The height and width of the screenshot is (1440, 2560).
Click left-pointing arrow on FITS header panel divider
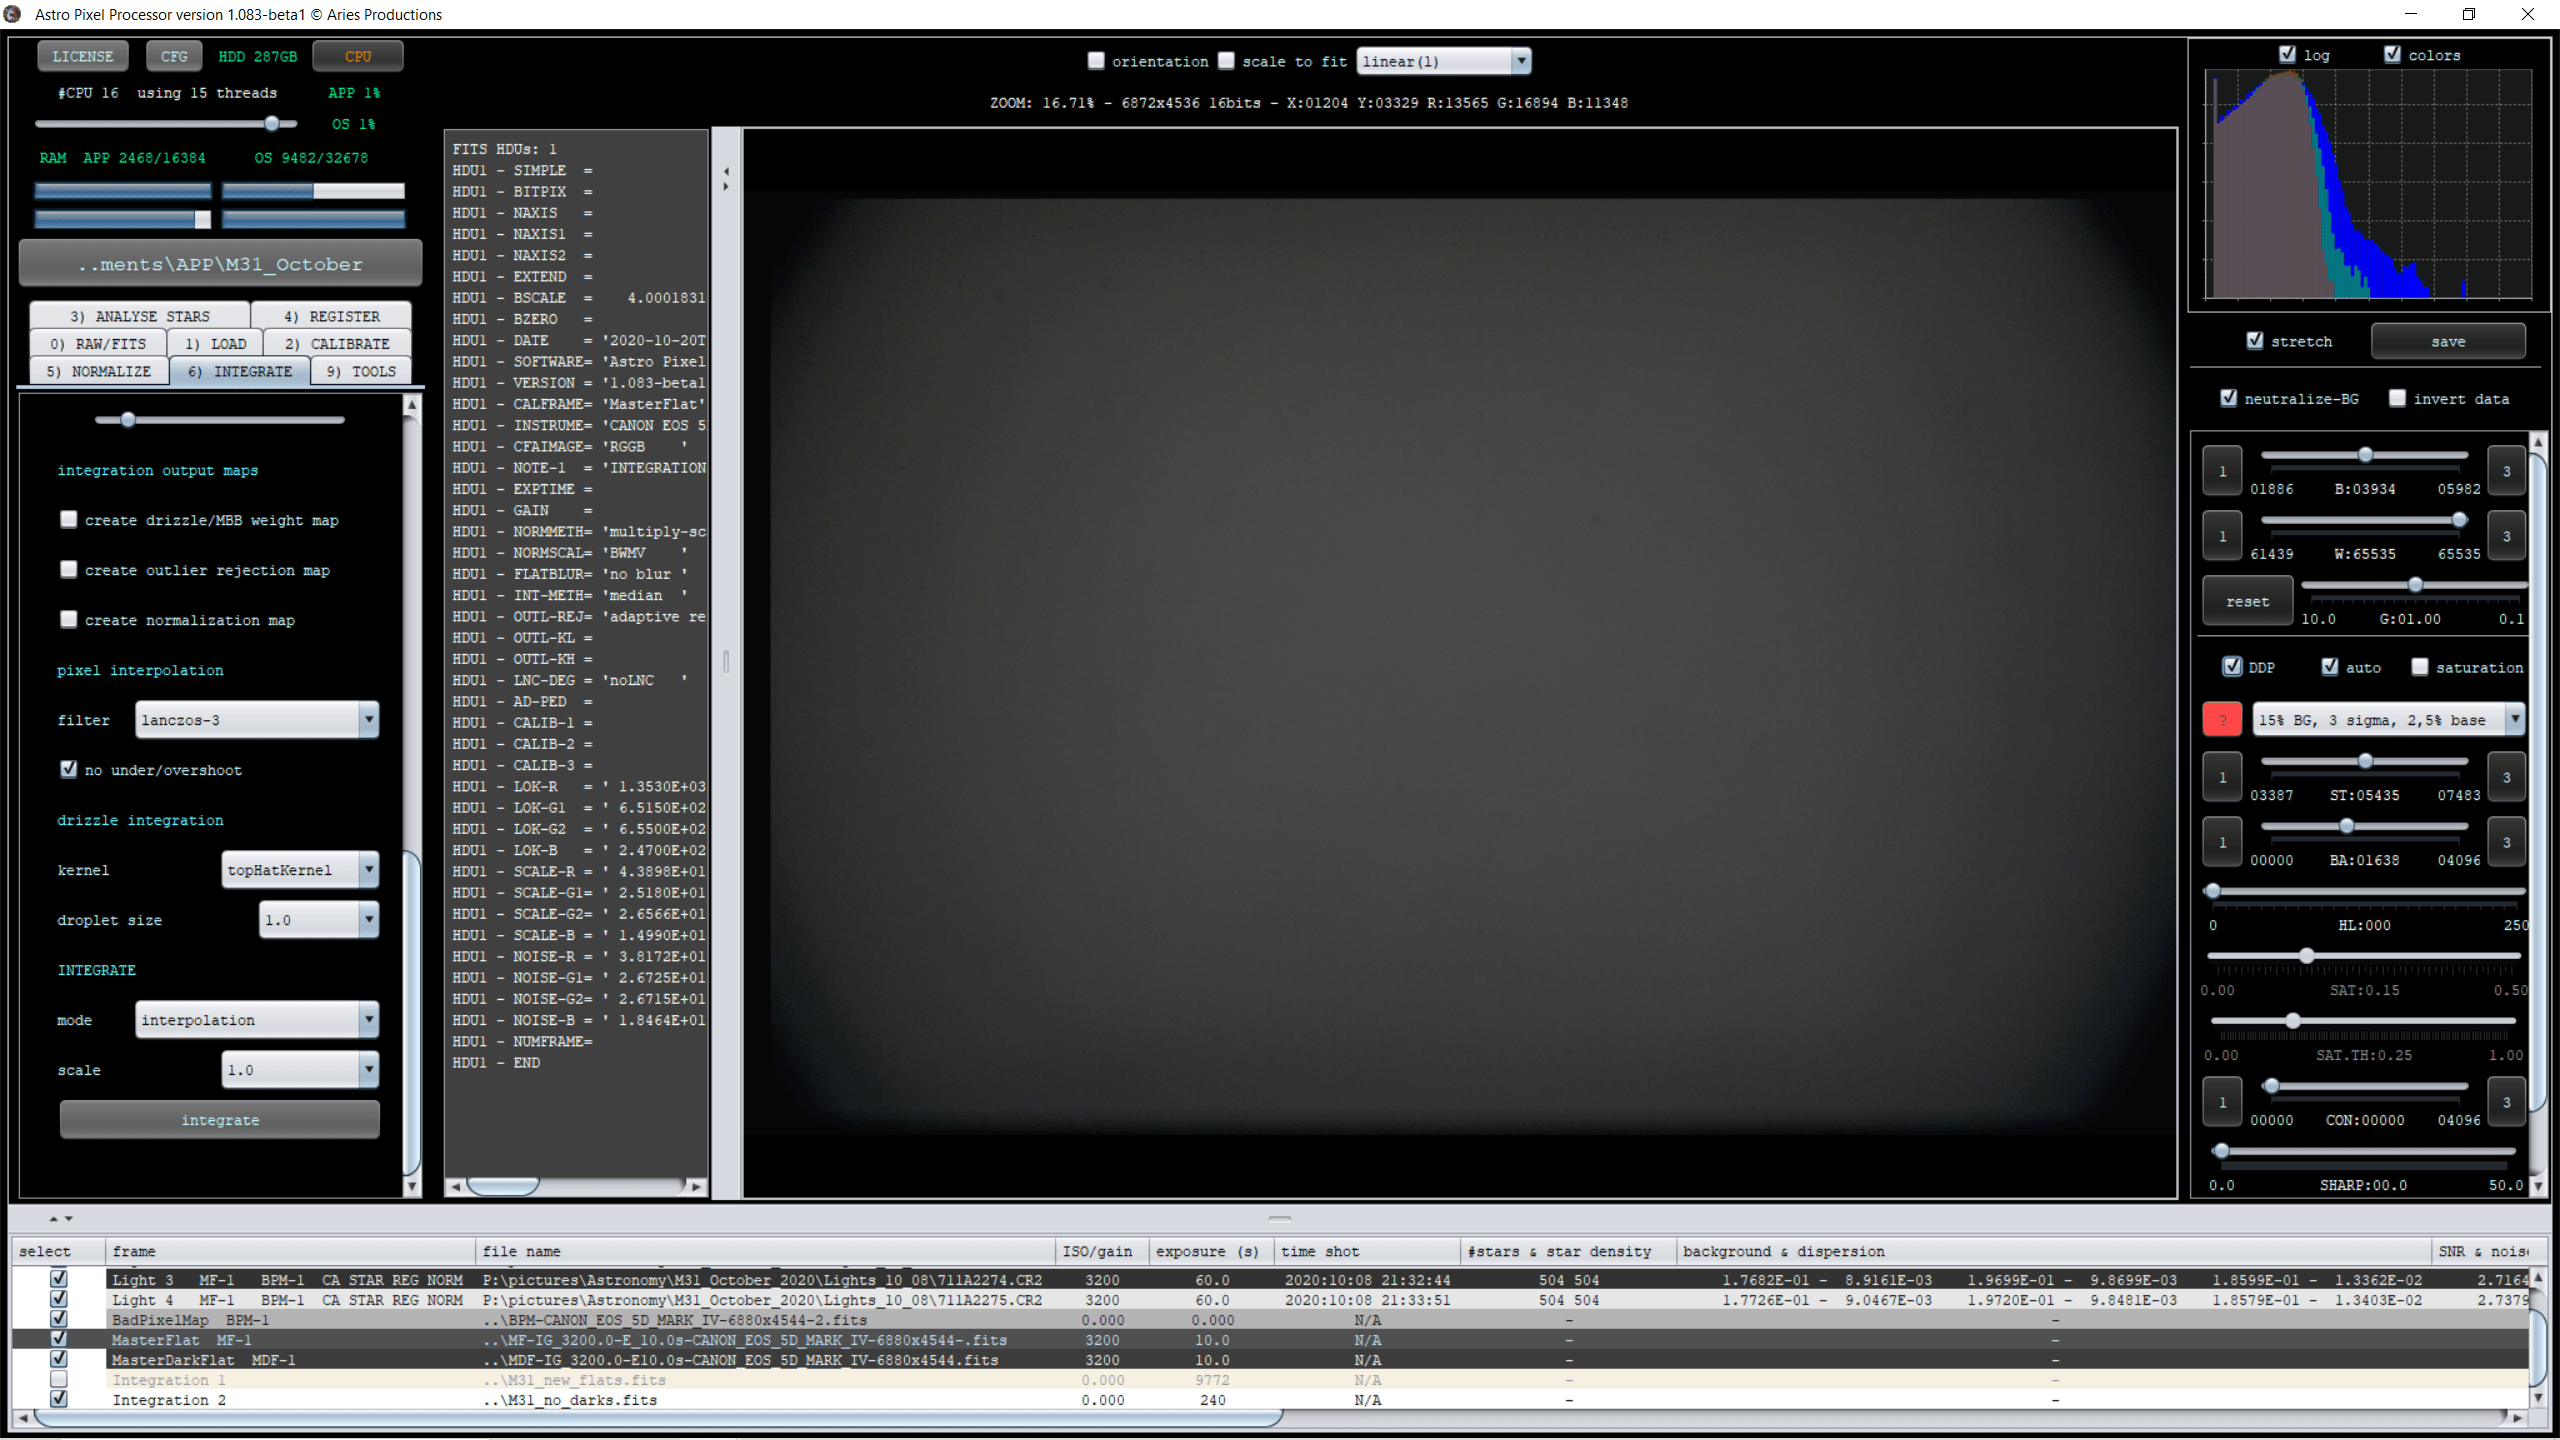tap(726, 171)
